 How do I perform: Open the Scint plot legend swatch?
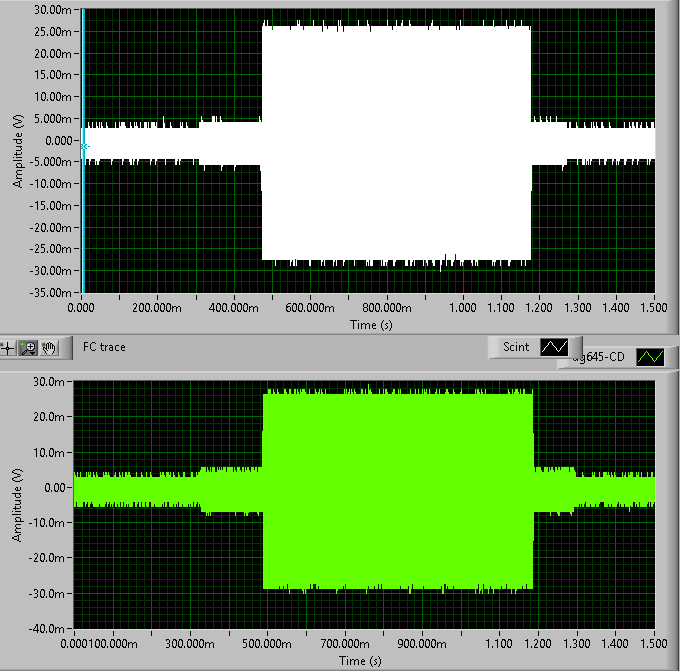click(554, 347)
